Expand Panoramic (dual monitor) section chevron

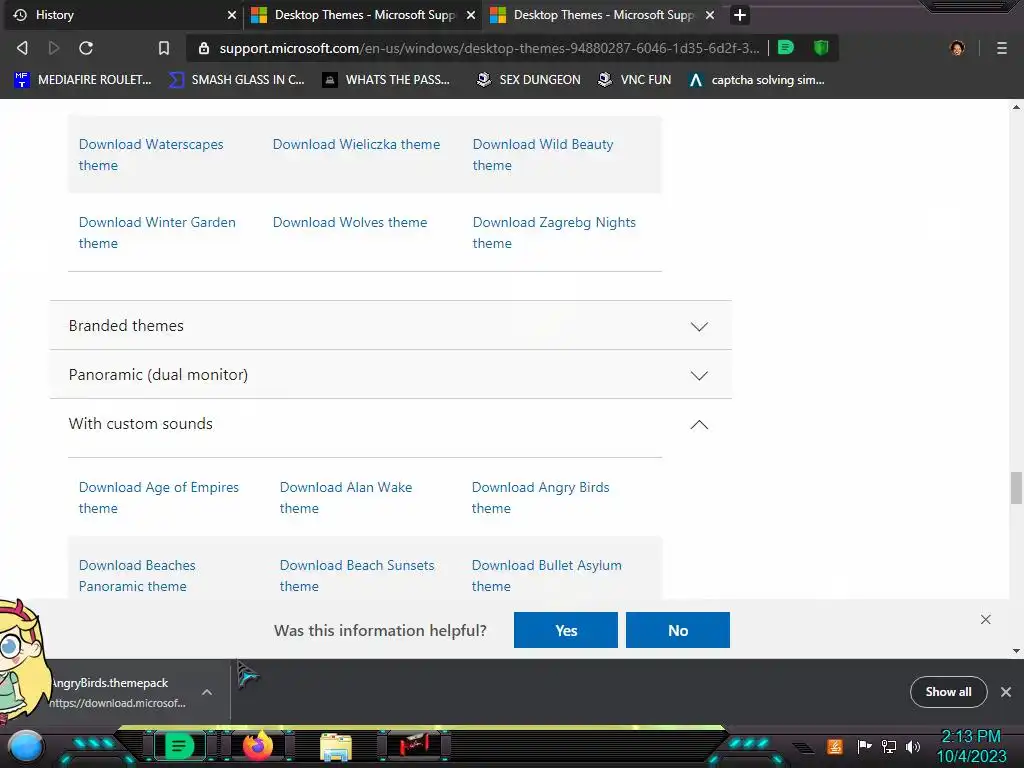(699, 375)
